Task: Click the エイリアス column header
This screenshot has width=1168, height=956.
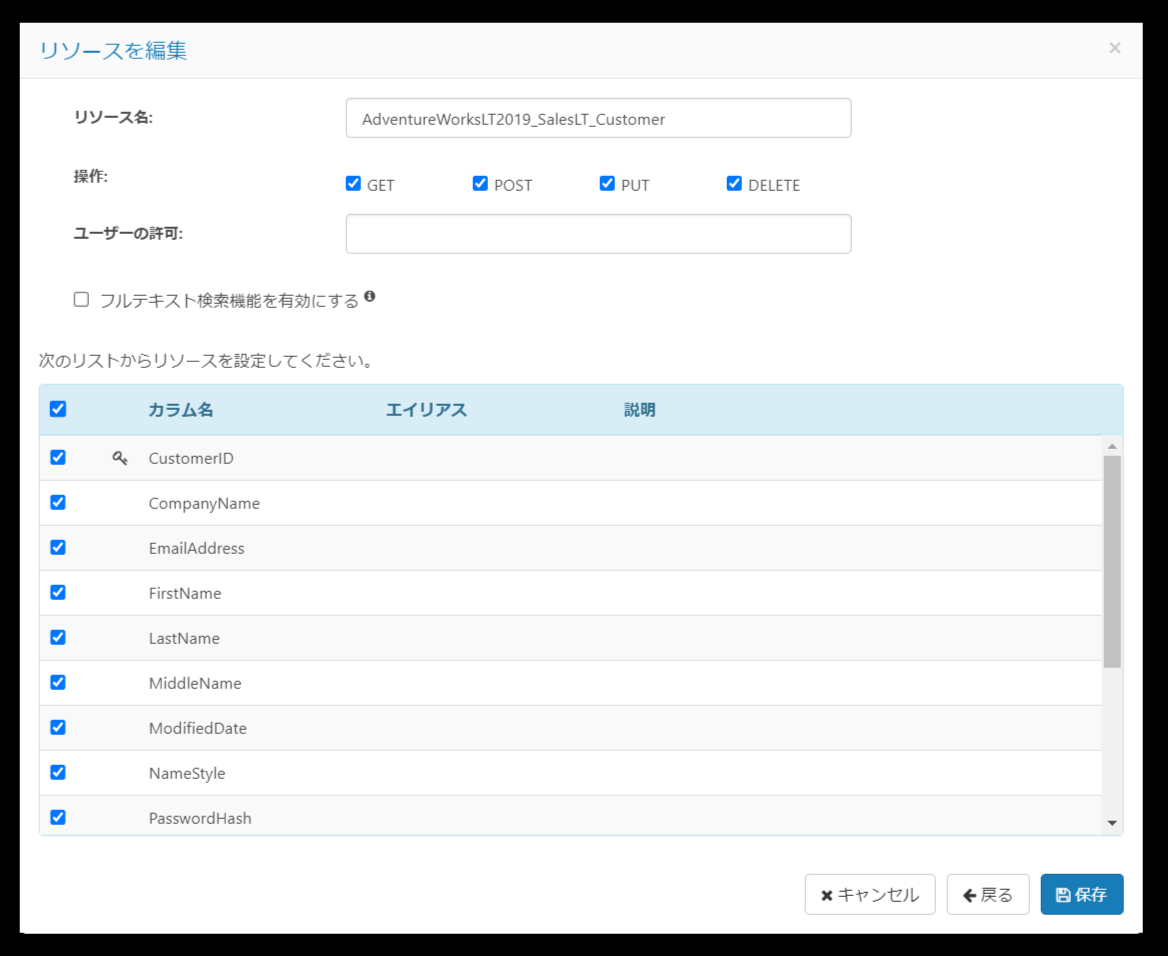Action: 426,410
